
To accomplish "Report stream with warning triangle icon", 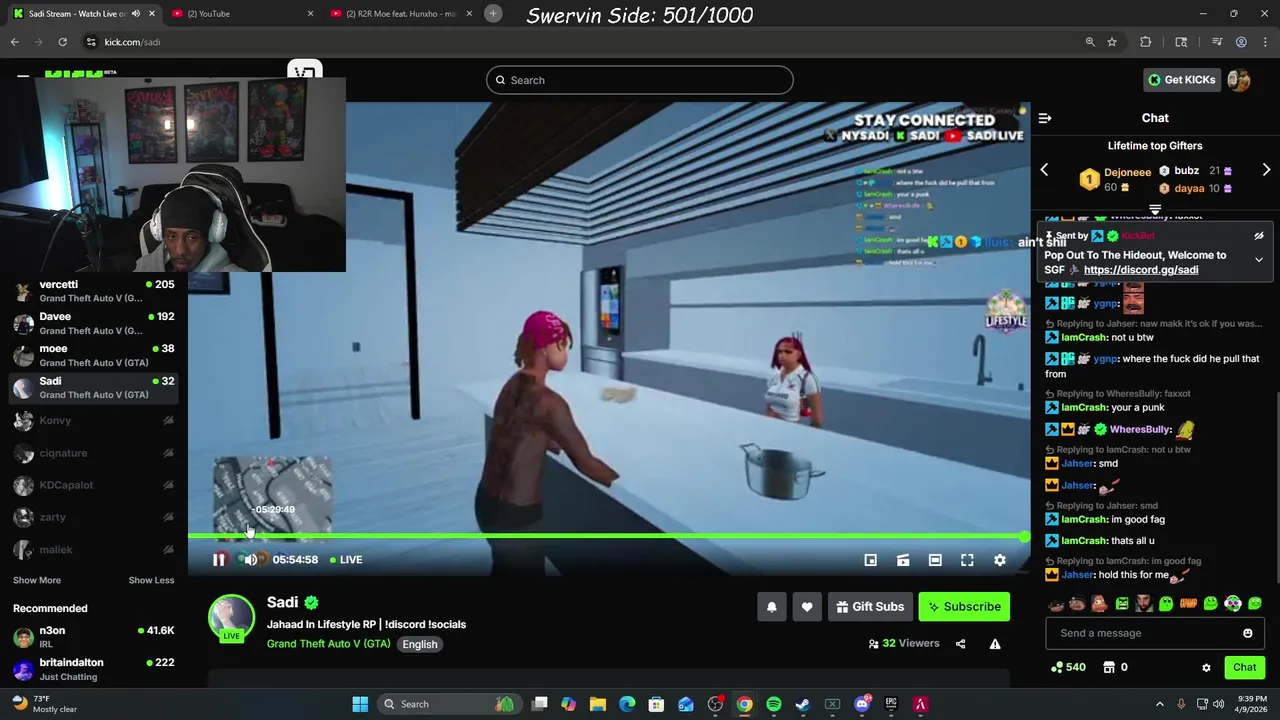I will click(995, 644).
